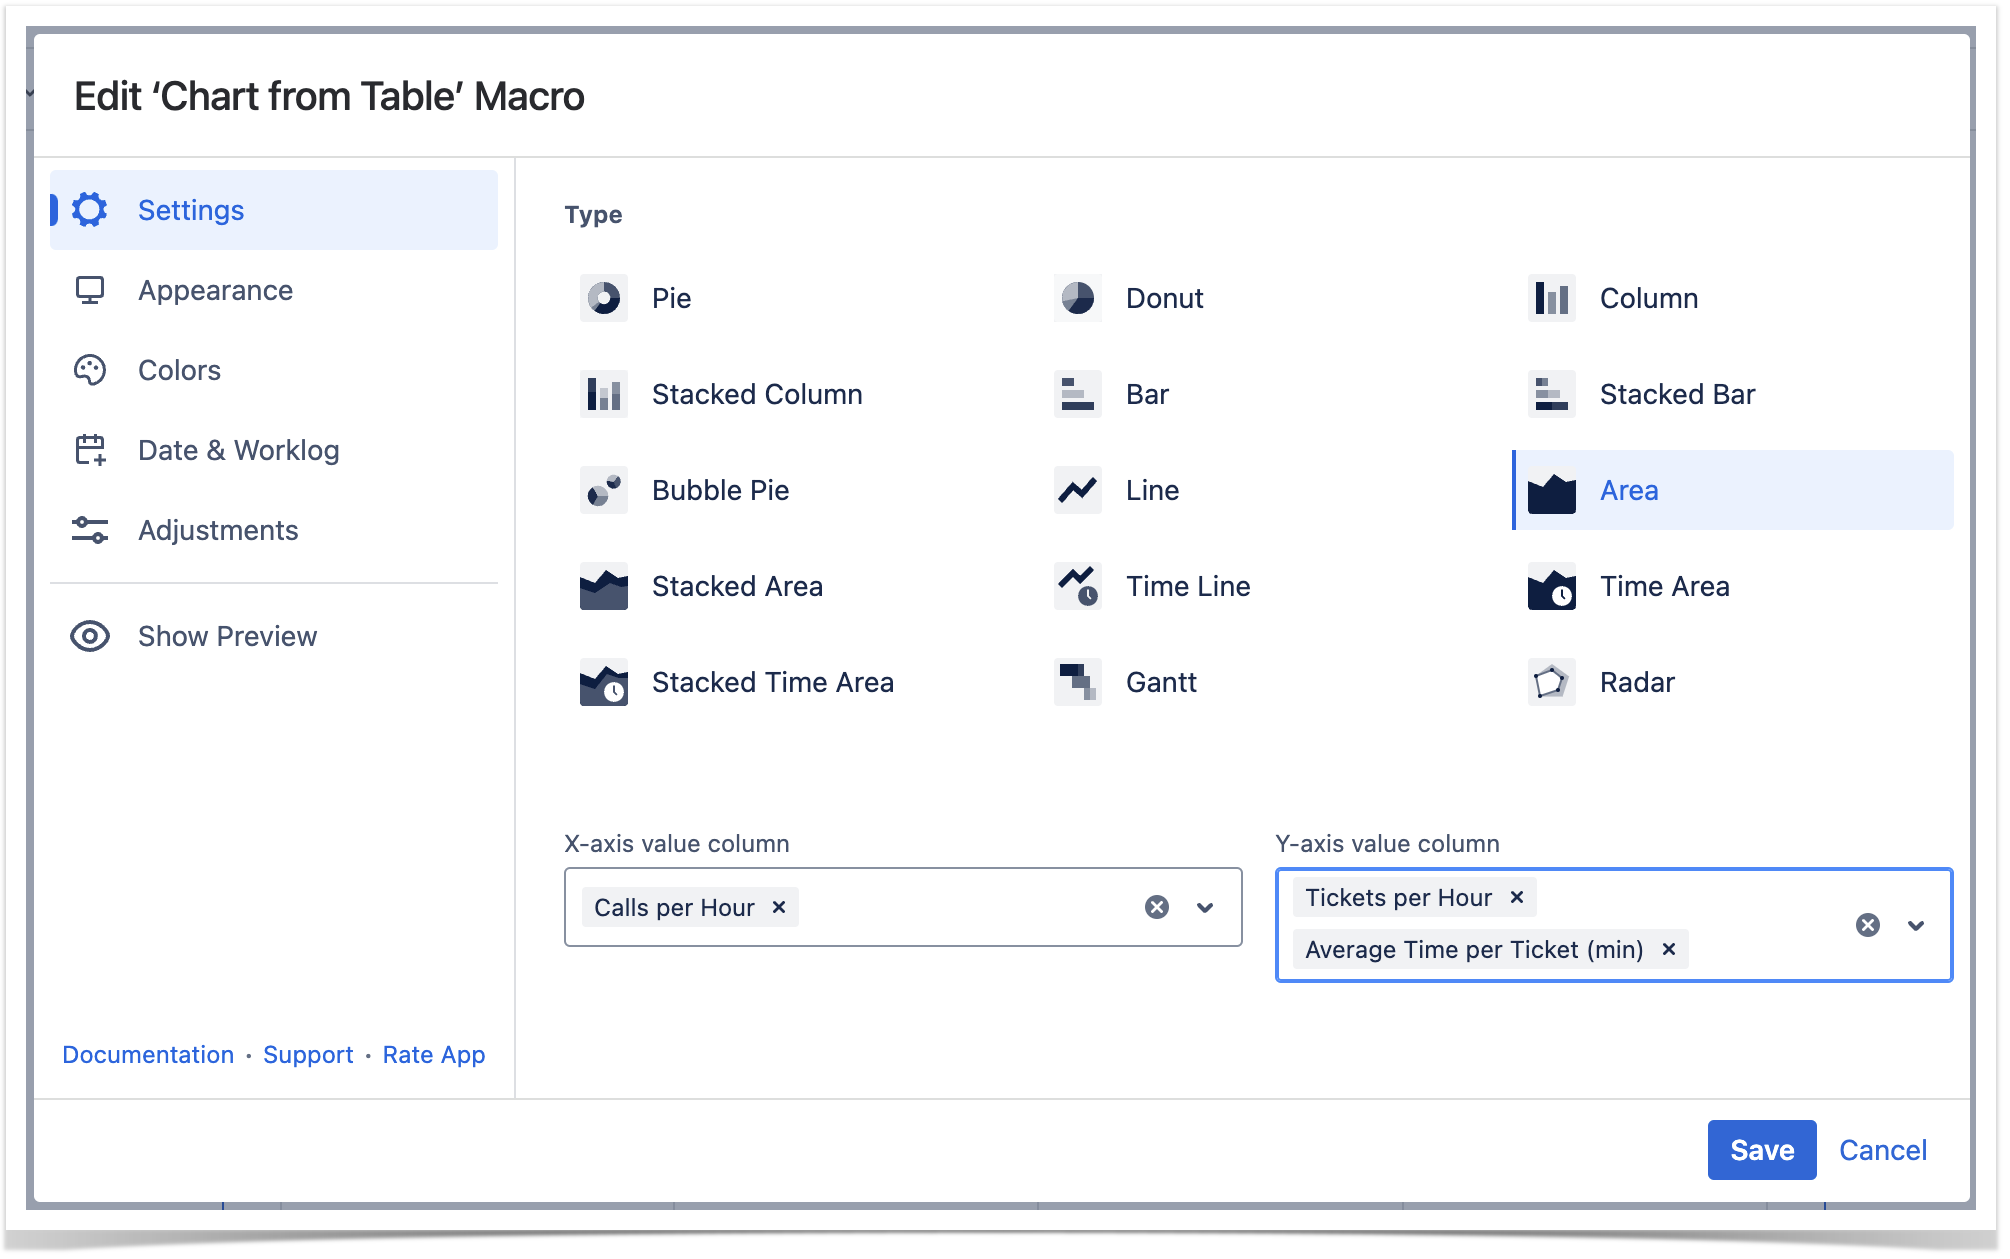The width and height of the screenshot is (2010, 1259).
Task: Pick the Bubble Pie chart icon
Action: point(603,490)
